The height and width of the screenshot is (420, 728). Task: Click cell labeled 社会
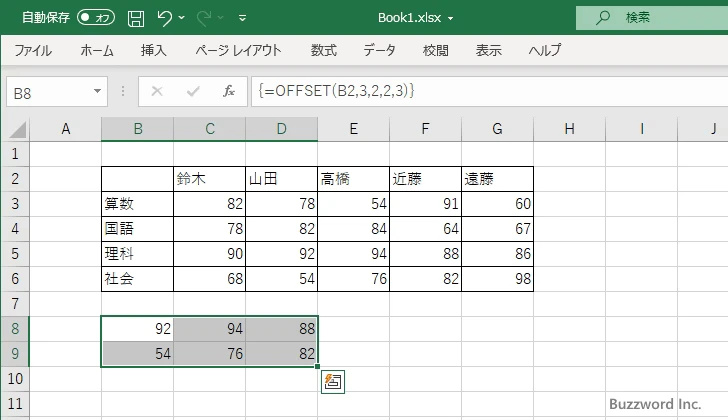point(137,279)
